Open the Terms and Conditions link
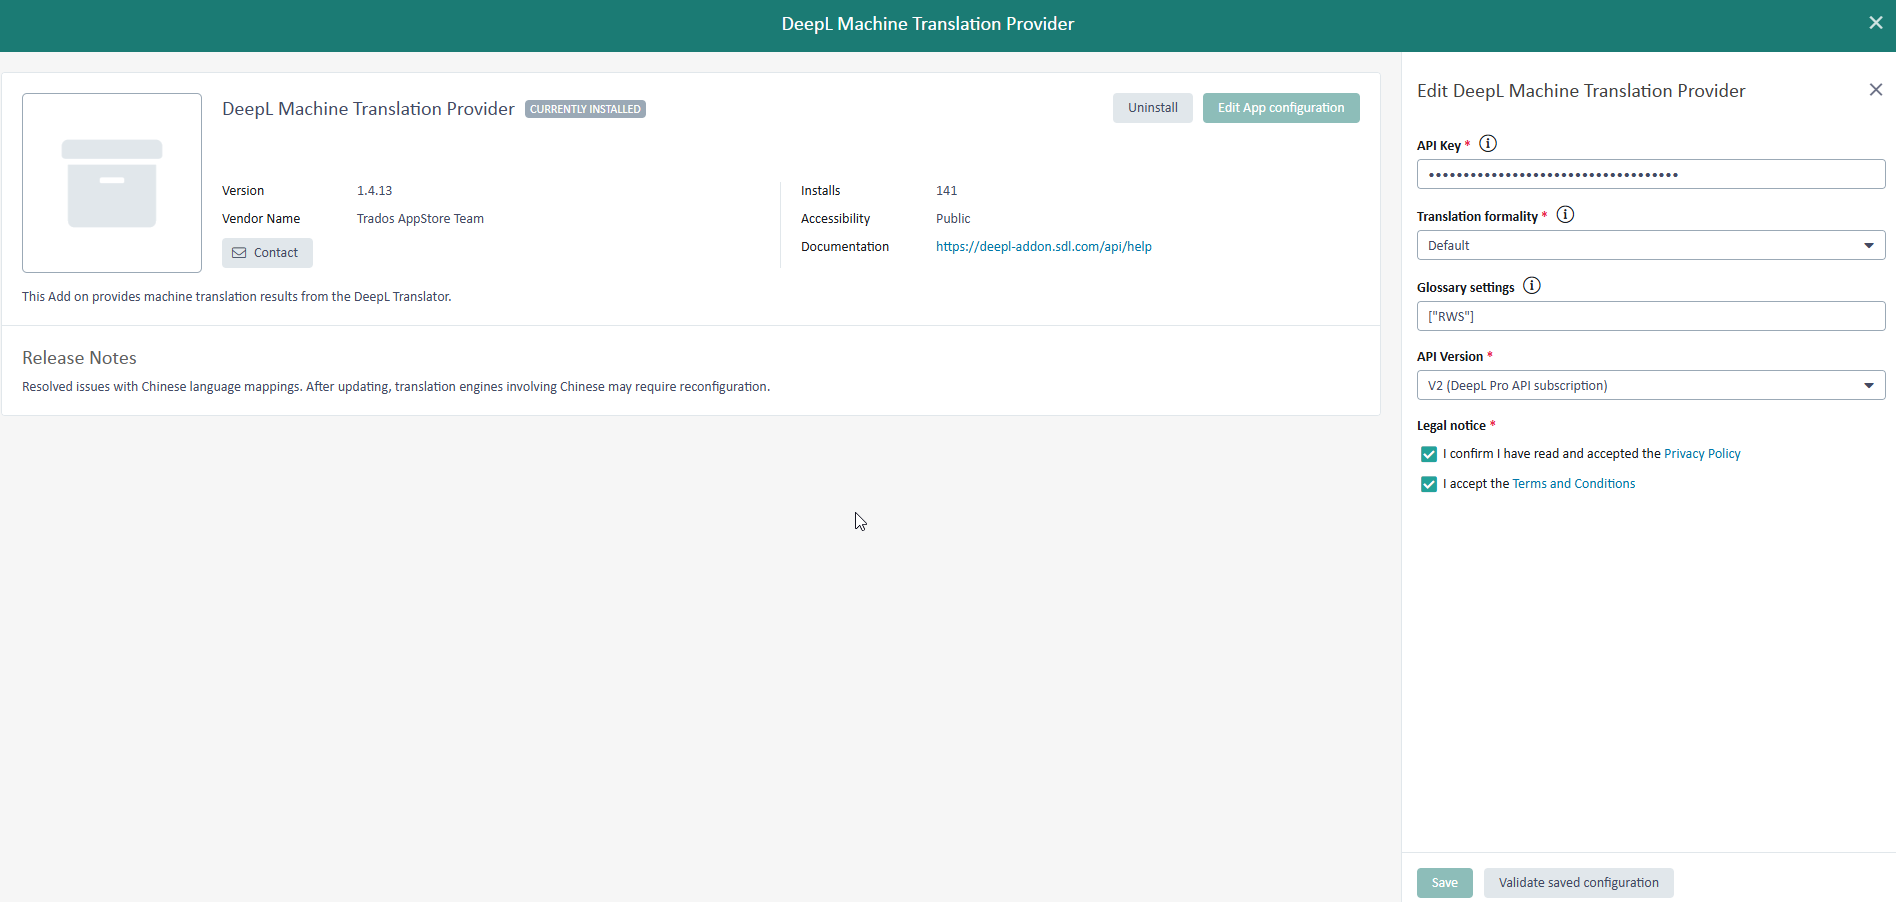This screenshot has width=1896, height=902. (1574, 484)
